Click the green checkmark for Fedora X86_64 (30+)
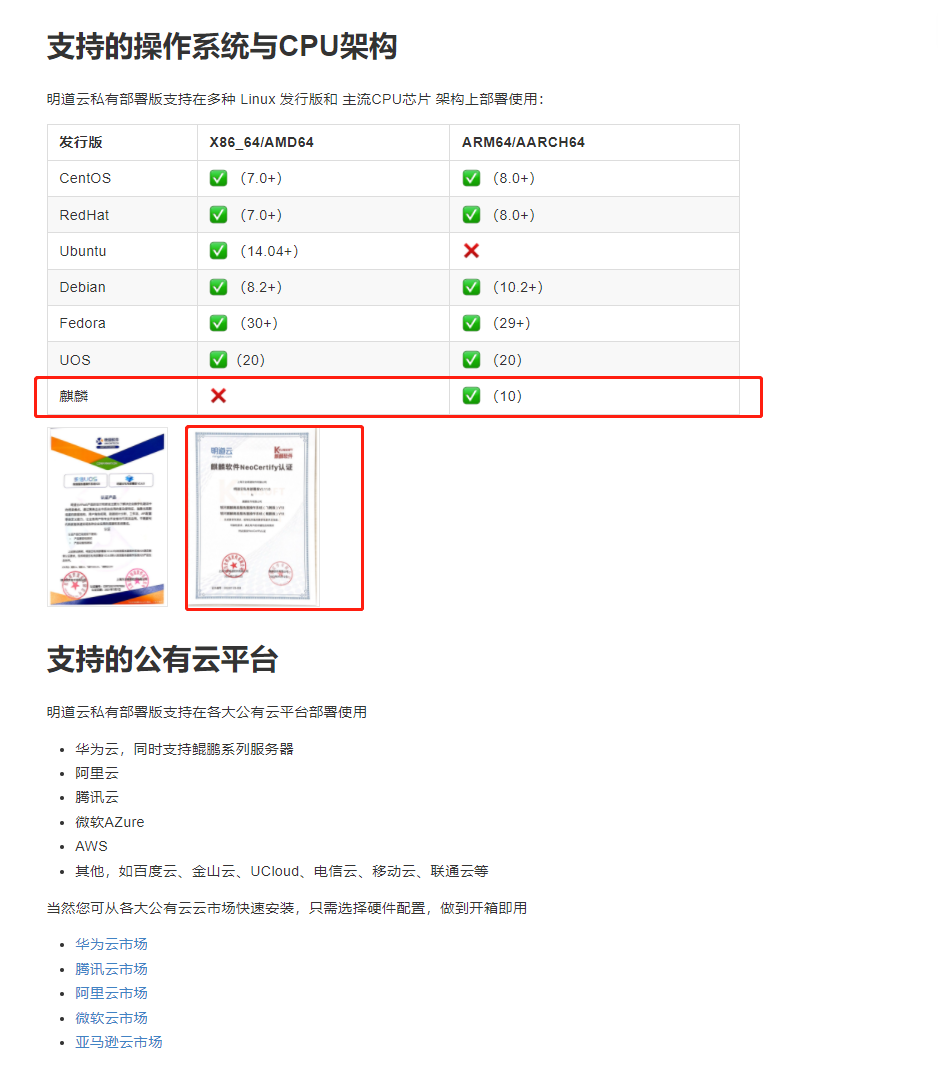This screenshot has height=1090, width=938. tap(218, 323)
